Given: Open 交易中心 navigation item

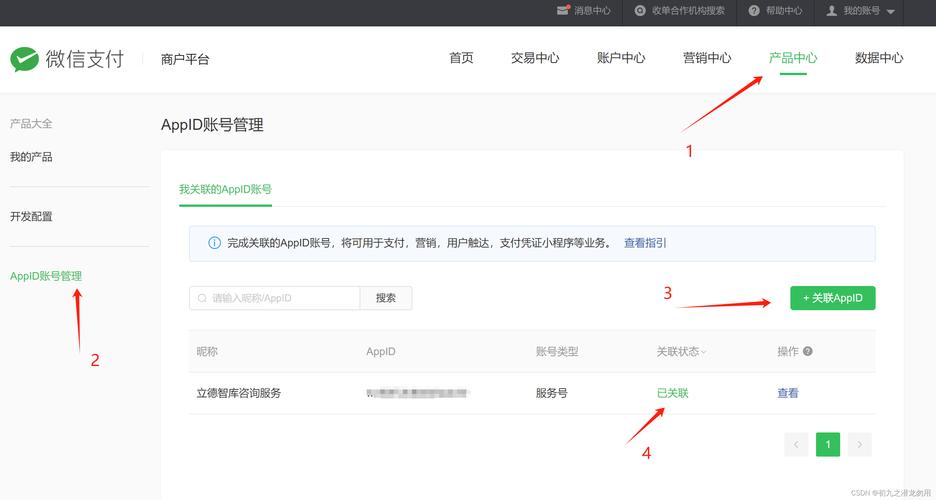Looking at the screenshot, I should click(535, 58).
